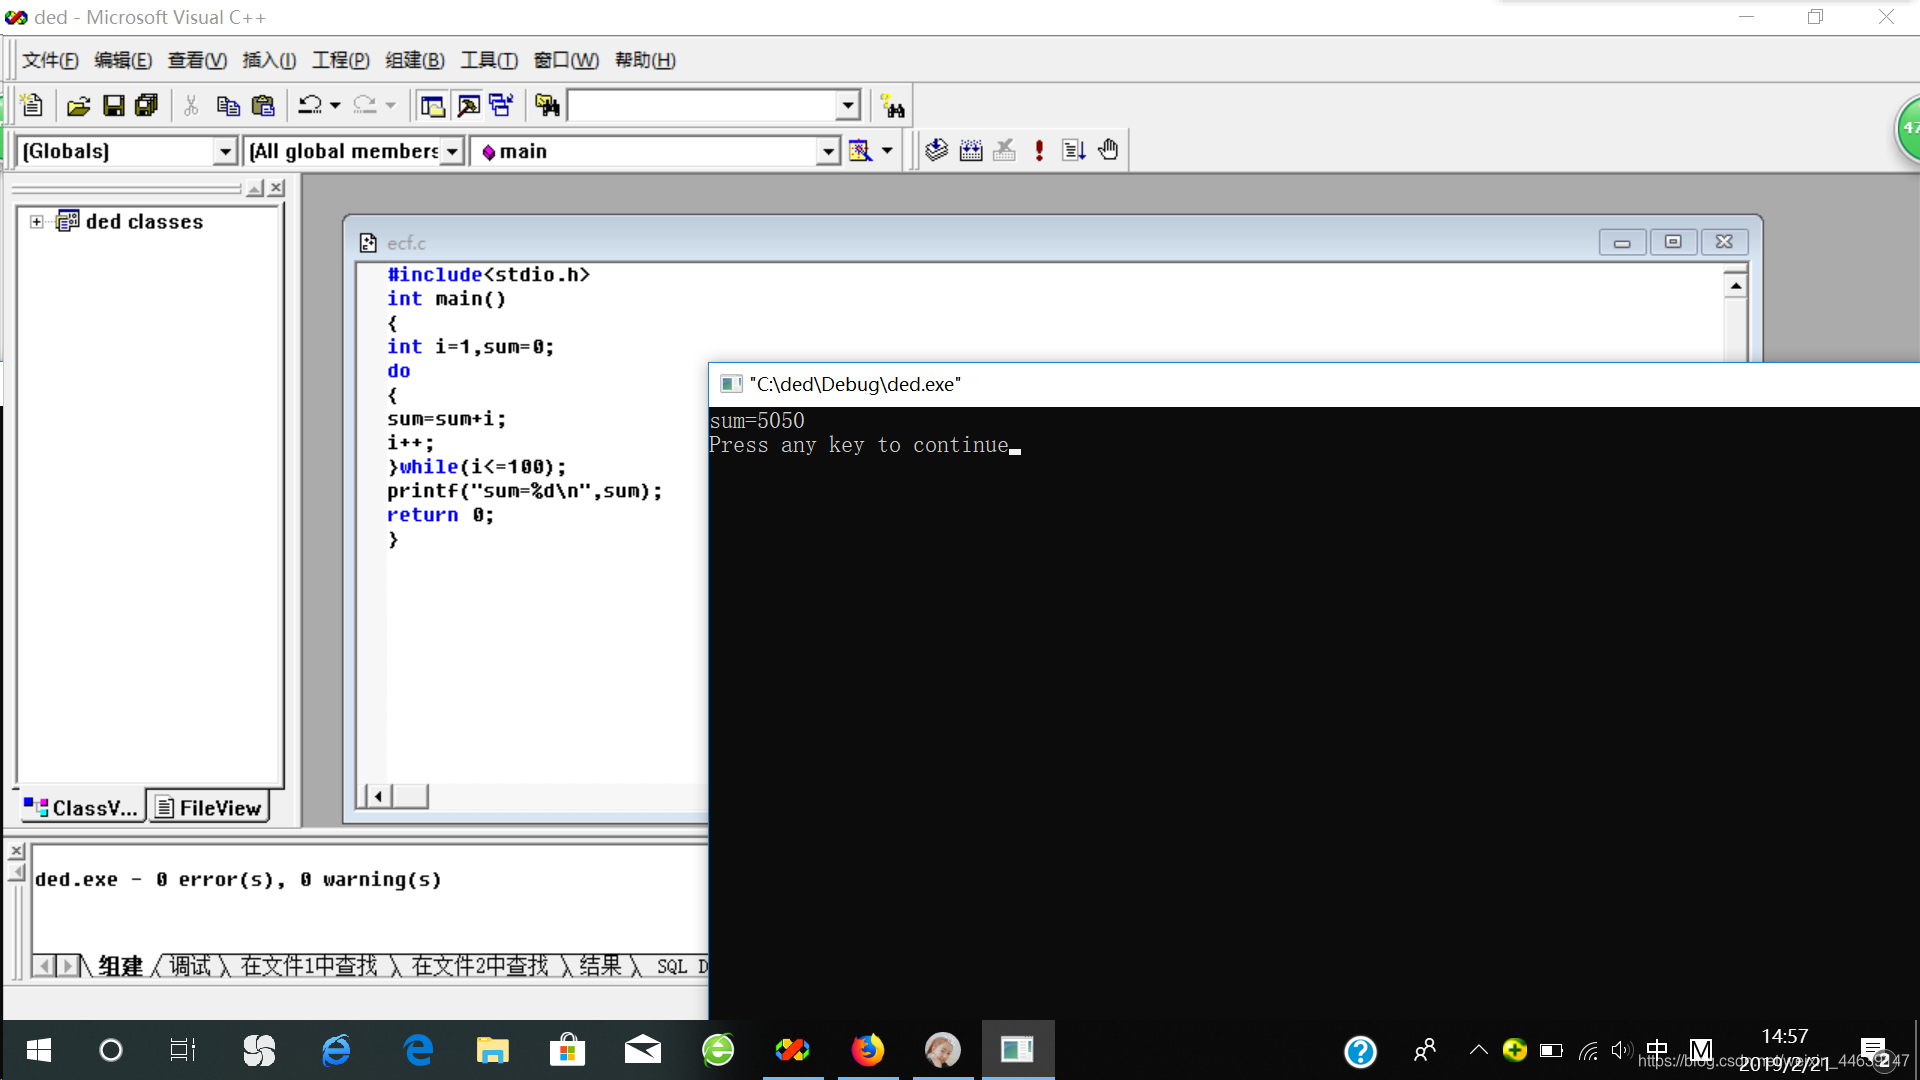Build the ded project
The height and width of the screenshot is (1080, 1920).
[x=971, y=151]
